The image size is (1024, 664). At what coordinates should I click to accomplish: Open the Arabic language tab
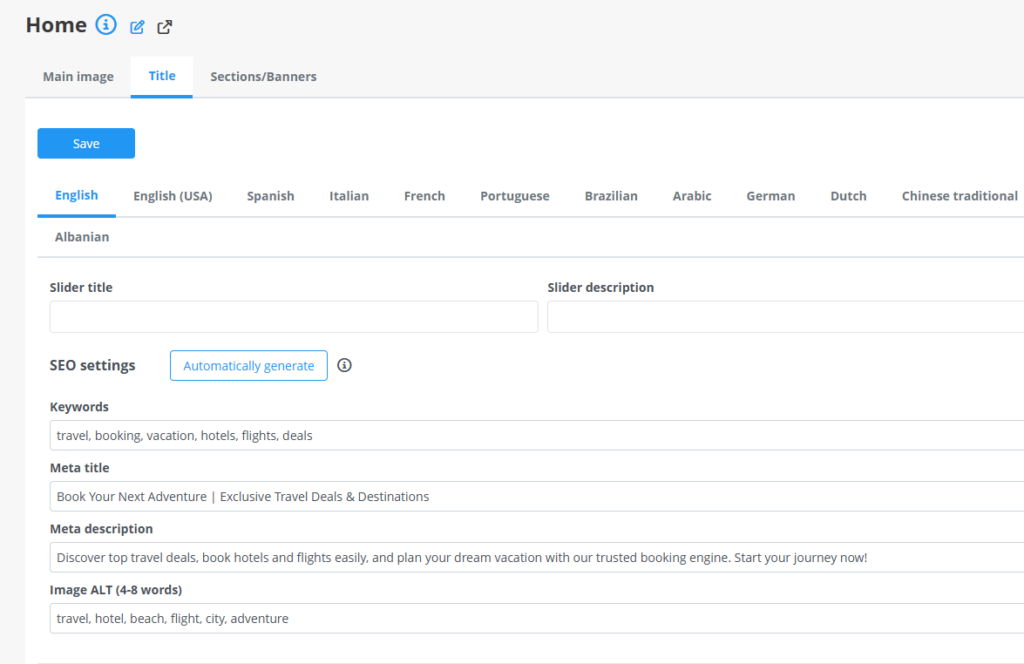tap(692, 196)
